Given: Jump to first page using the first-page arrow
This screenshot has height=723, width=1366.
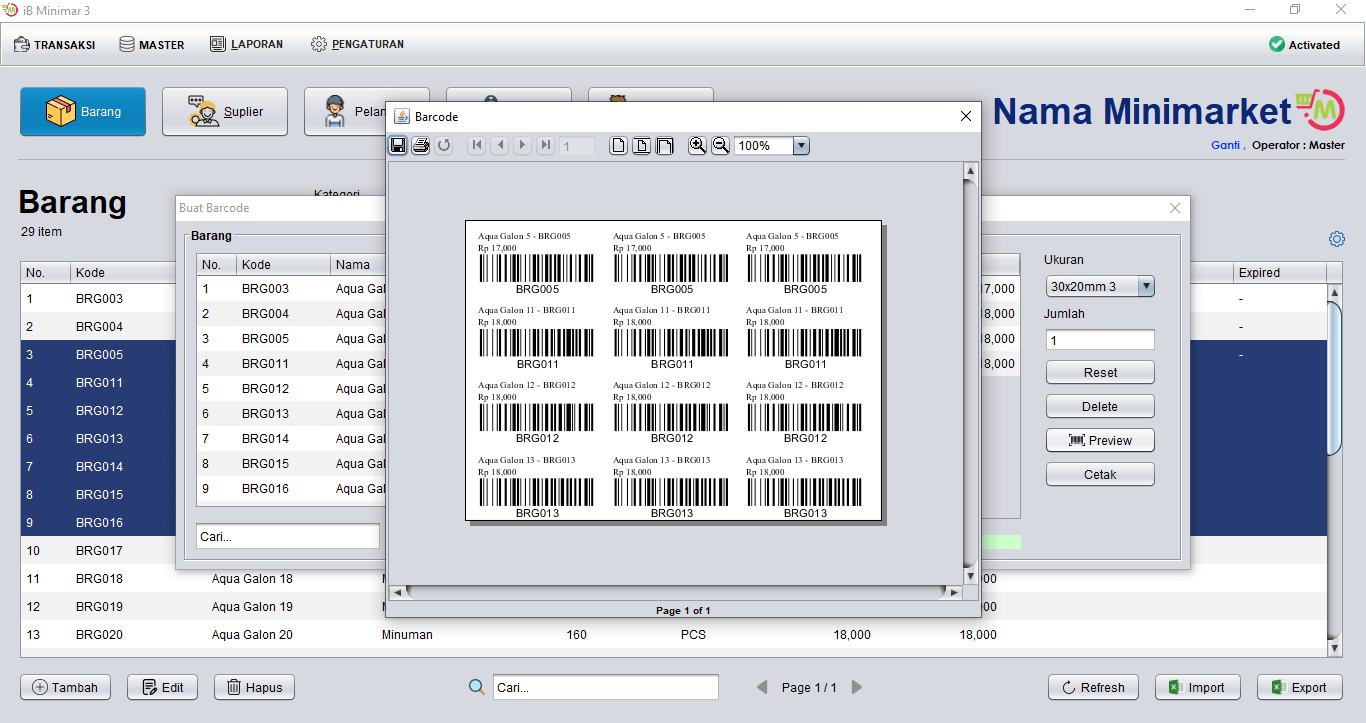Looking at the screenshot, I should click(477, 145).
